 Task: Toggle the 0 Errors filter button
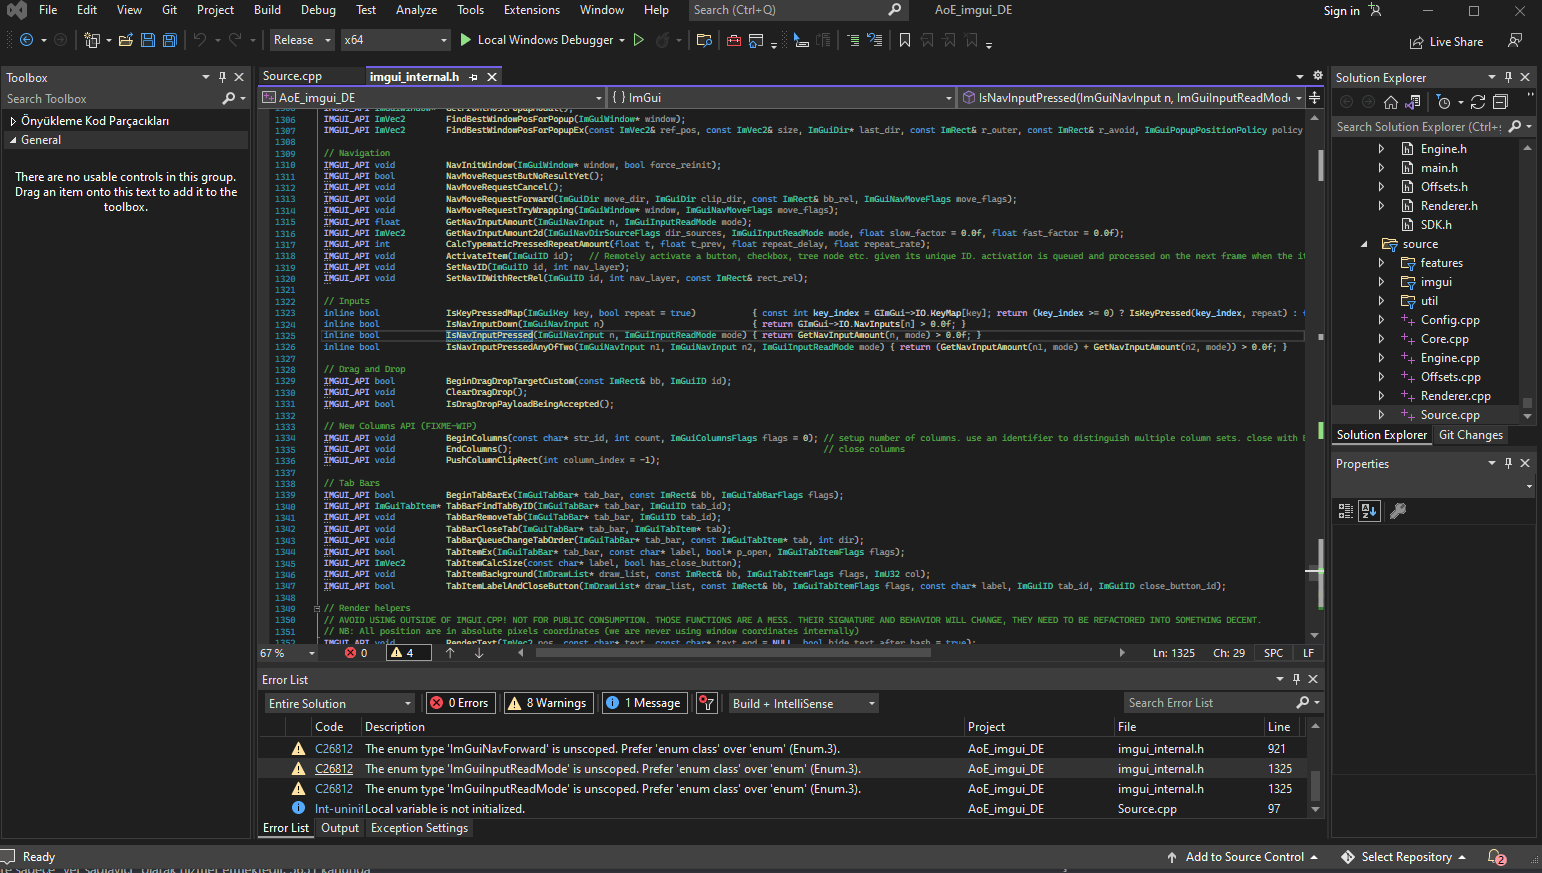[460, 703]
